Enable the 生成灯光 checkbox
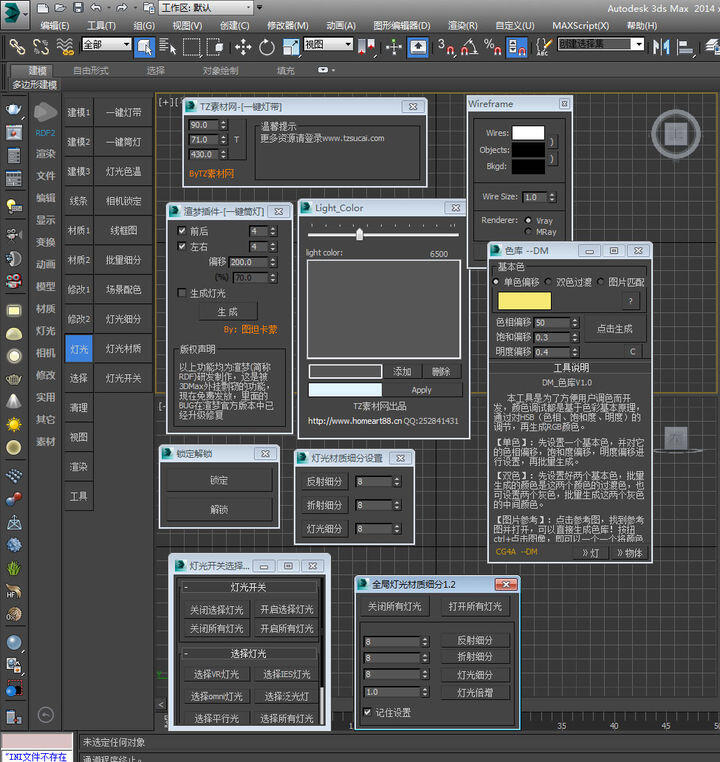The image size is (720, 762). [181, 293]
